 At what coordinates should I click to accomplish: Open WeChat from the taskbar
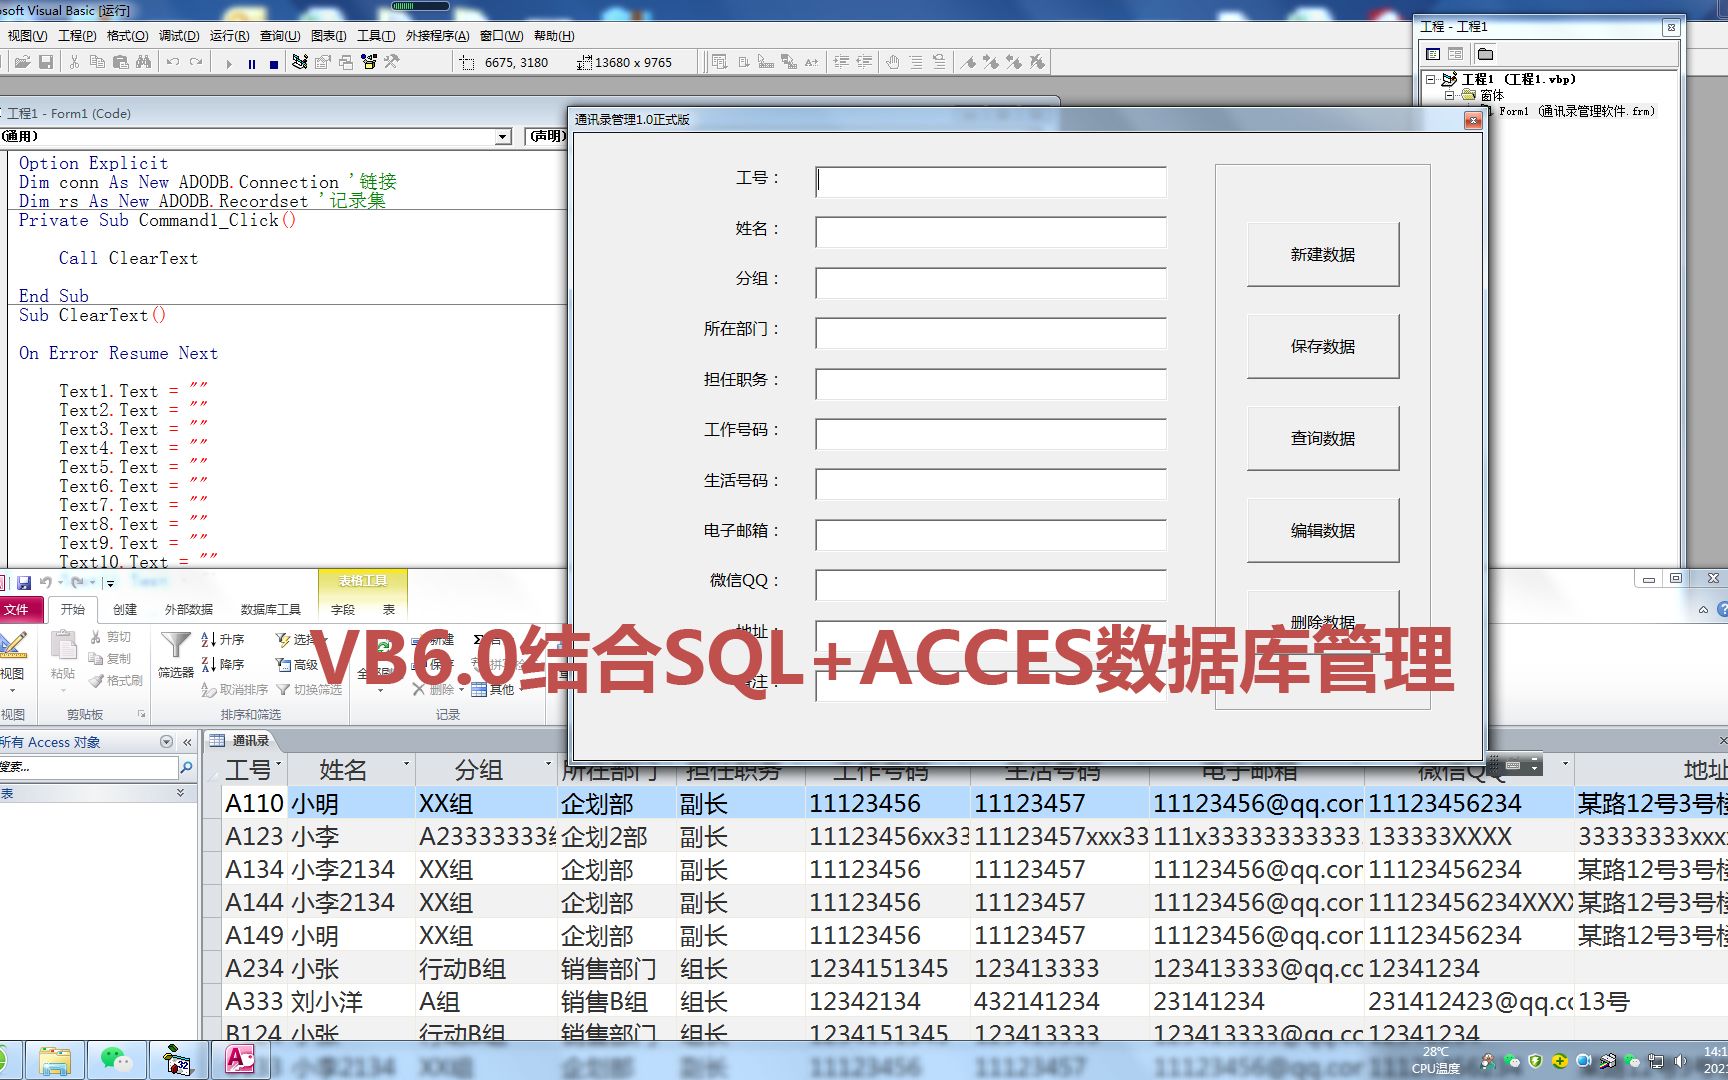point(117,1059)
